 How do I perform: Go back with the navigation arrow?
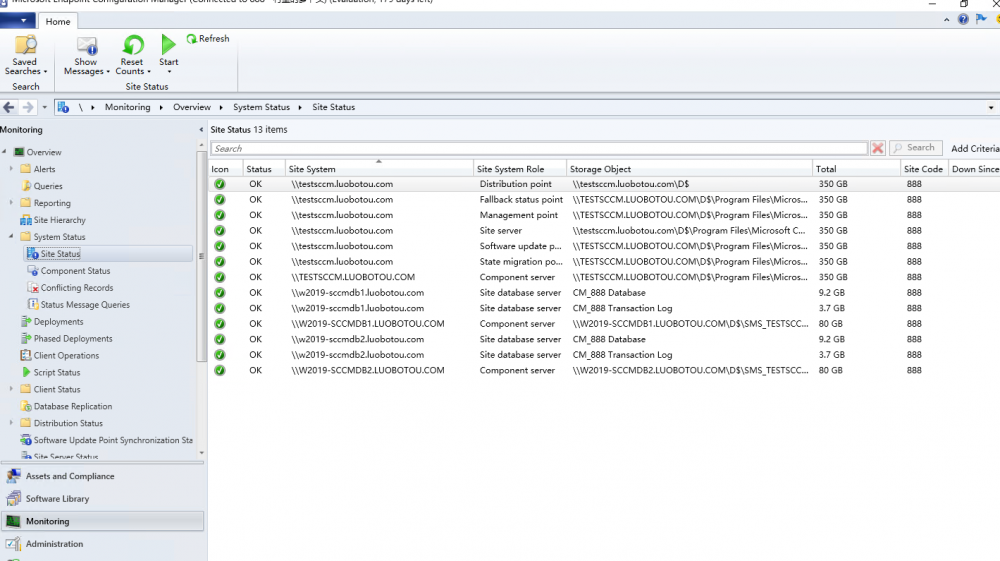point(9,107)
